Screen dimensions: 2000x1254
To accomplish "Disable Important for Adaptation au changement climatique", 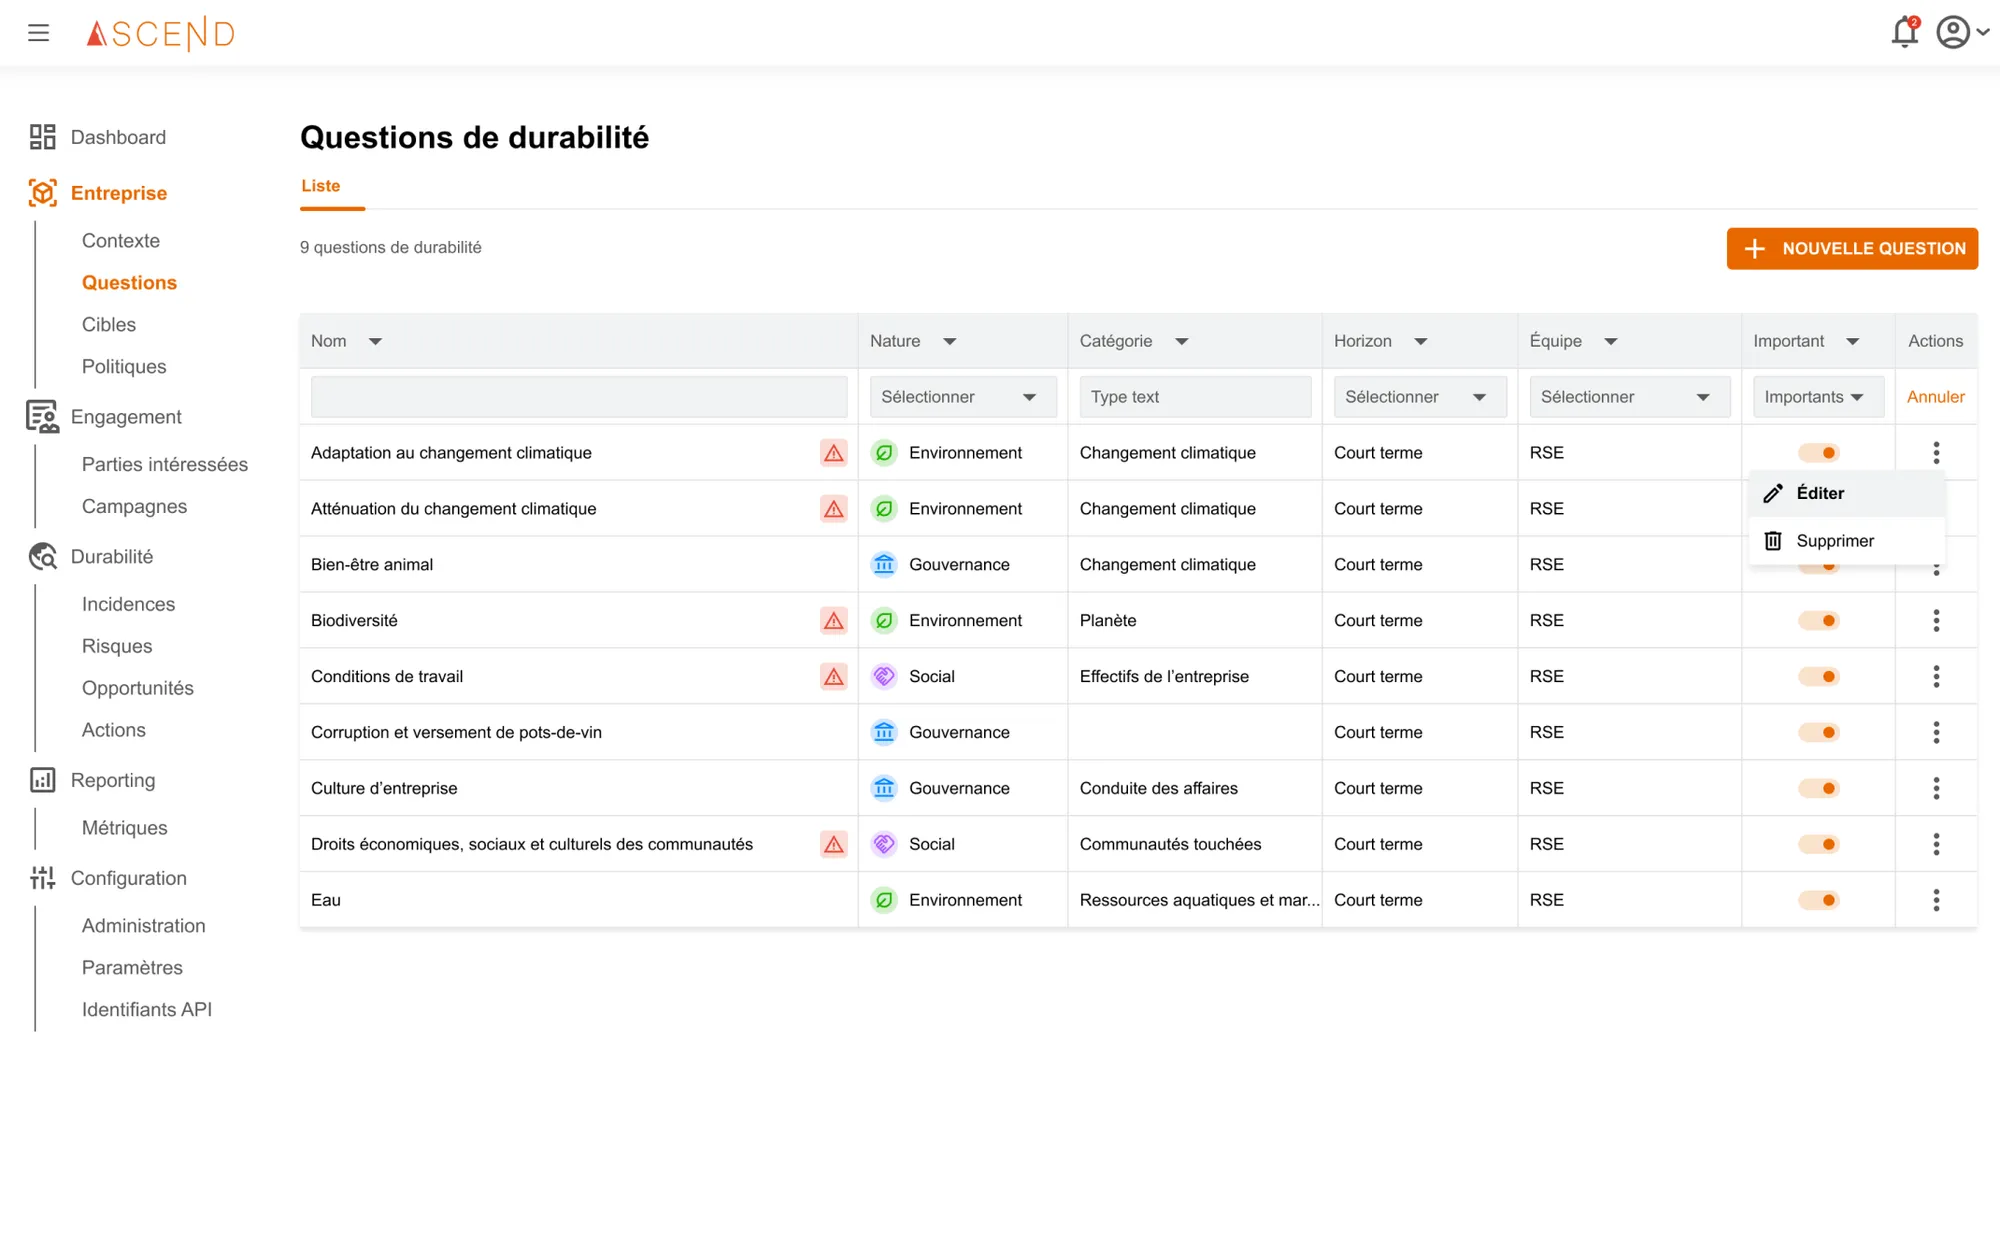I will coord(1818,453).
